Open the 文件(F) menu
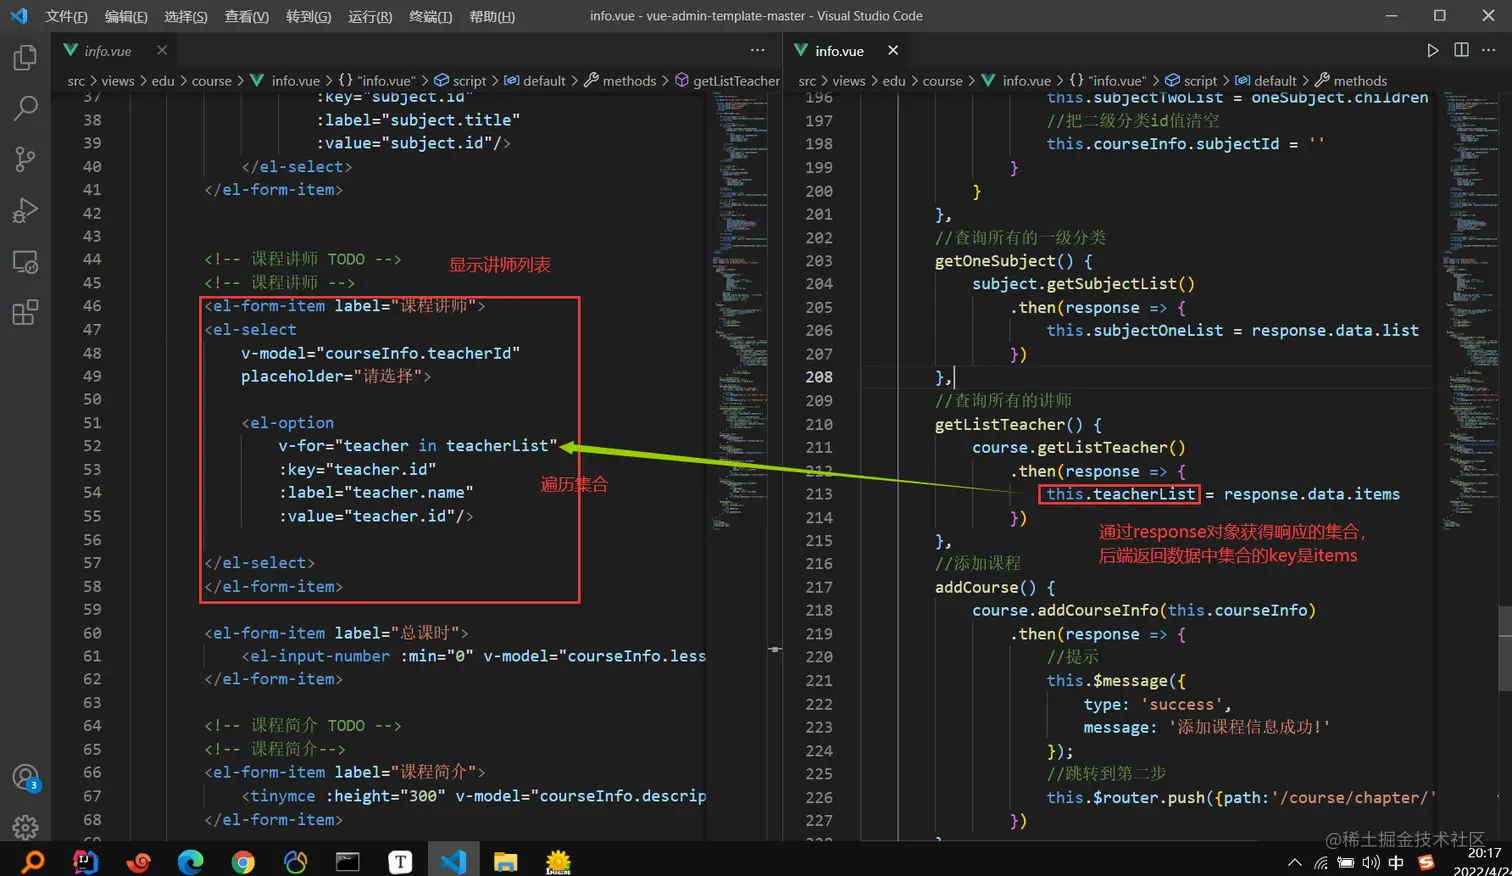 (66, 16)
